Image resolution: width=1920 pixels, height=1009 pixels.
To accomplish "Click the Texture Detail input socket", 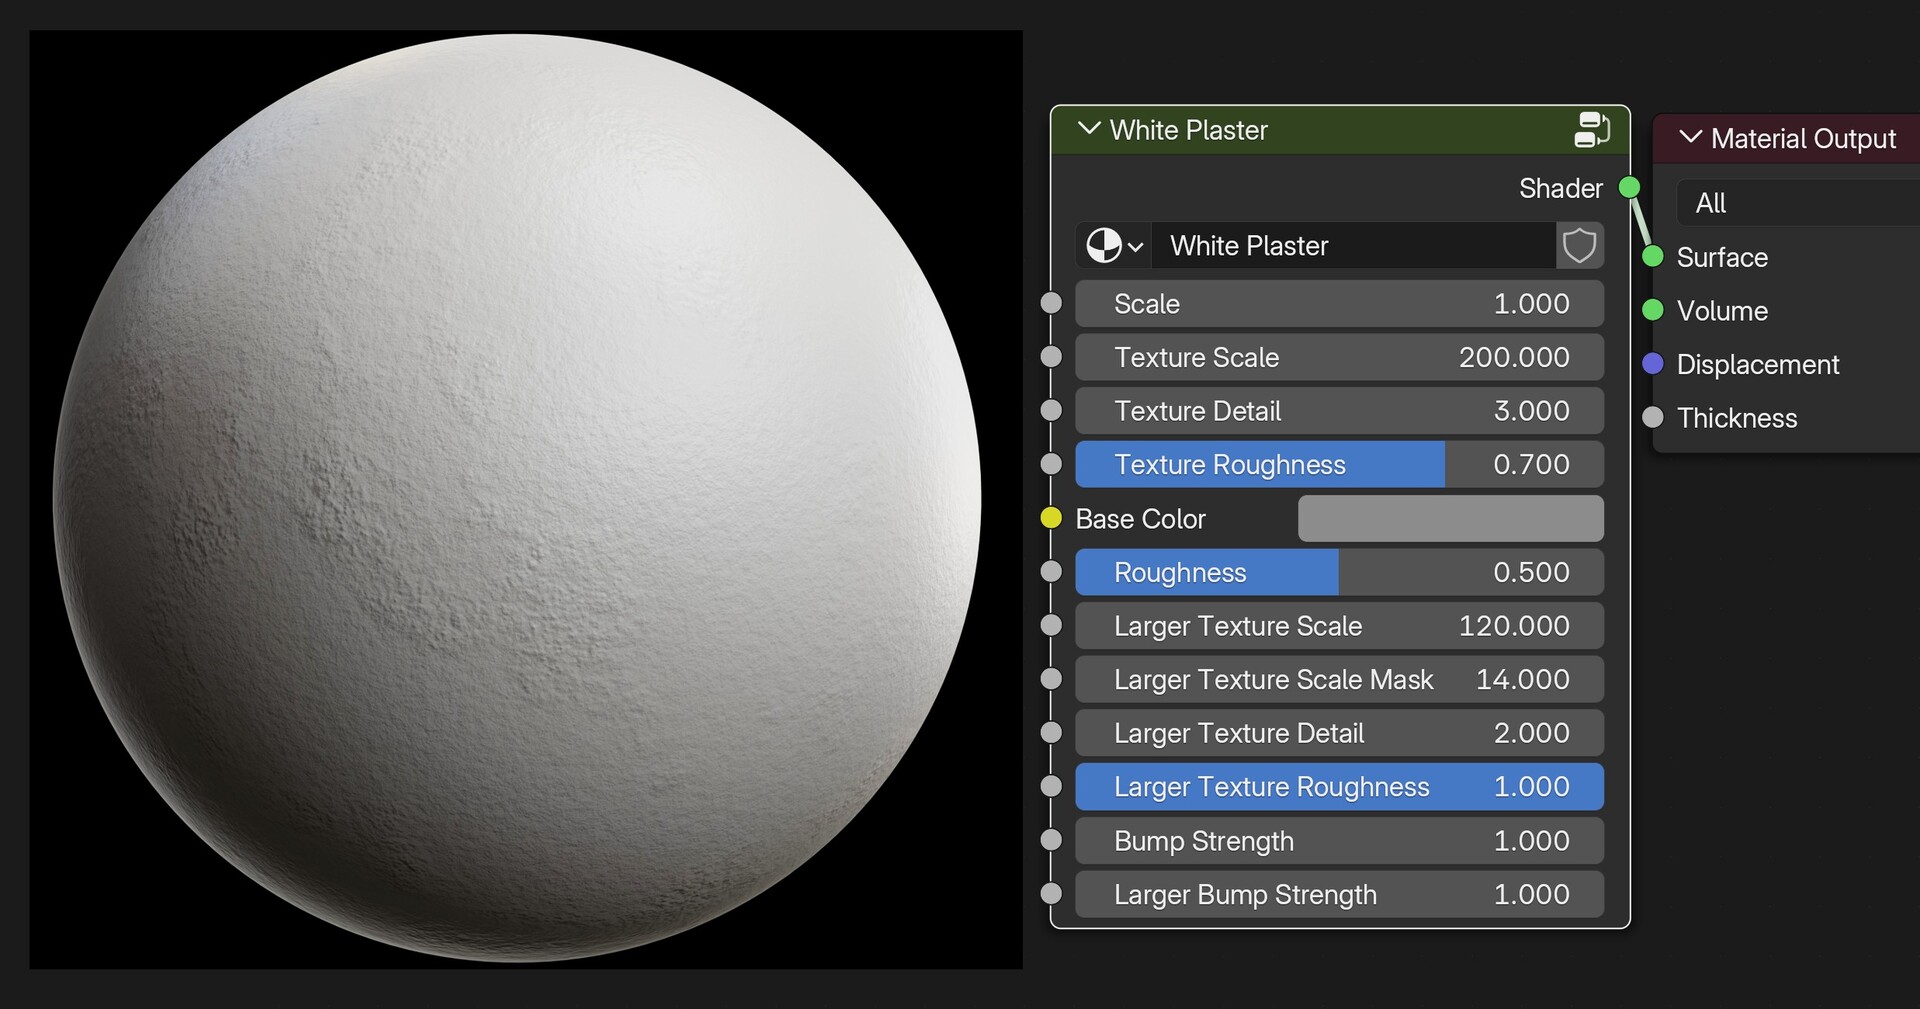I will [1052, 410].
